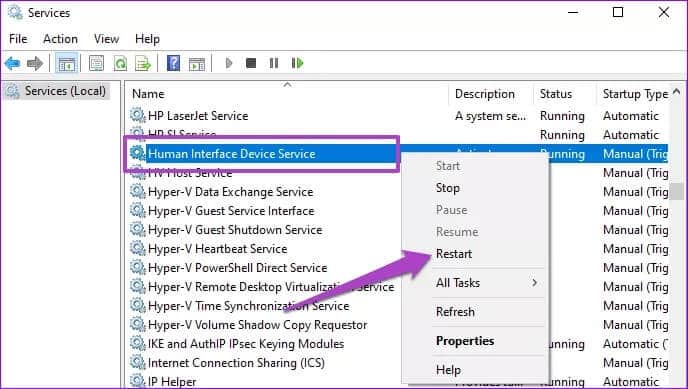The image size is (688, 389).
Task: Click Show/Hide Action Pane toolbar icon
Action: click(x=197, y=64)
